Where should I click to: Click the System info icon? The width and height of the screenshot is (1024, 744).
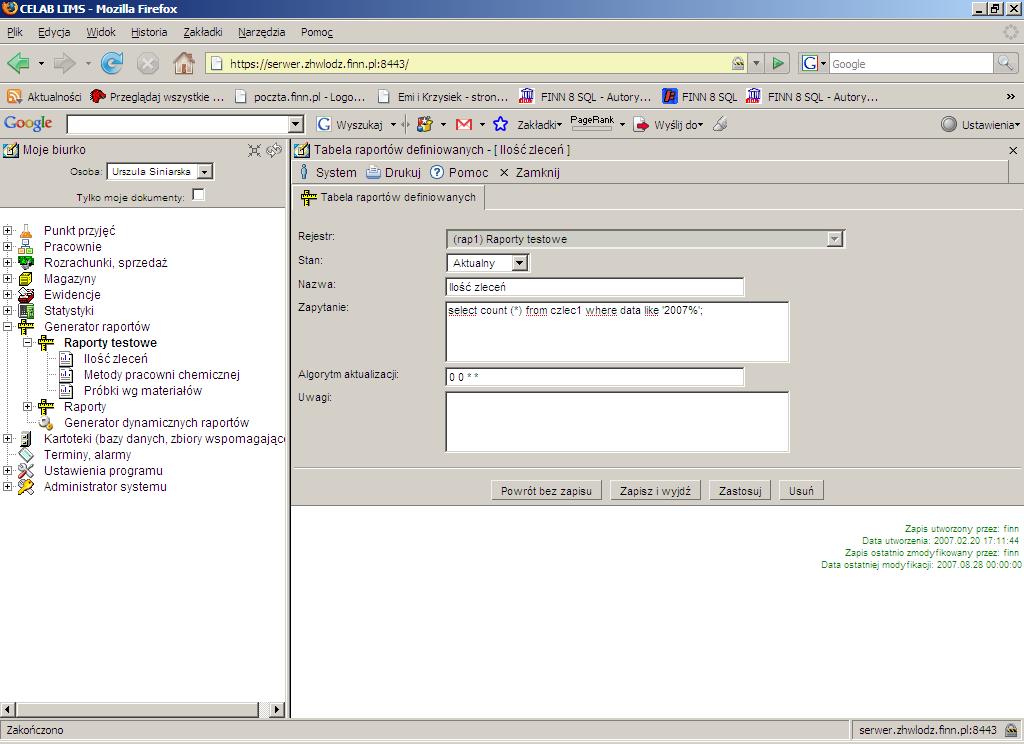point(304,172)
